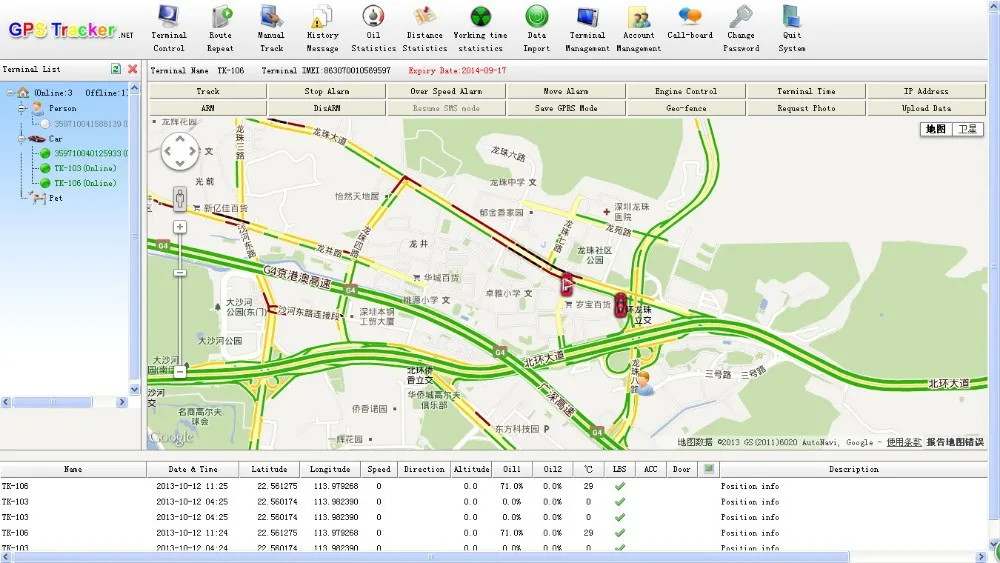This screenshot has width=1000, height=563.
Task: Open Terminal Control tool
Action: [x=168, y=29]
